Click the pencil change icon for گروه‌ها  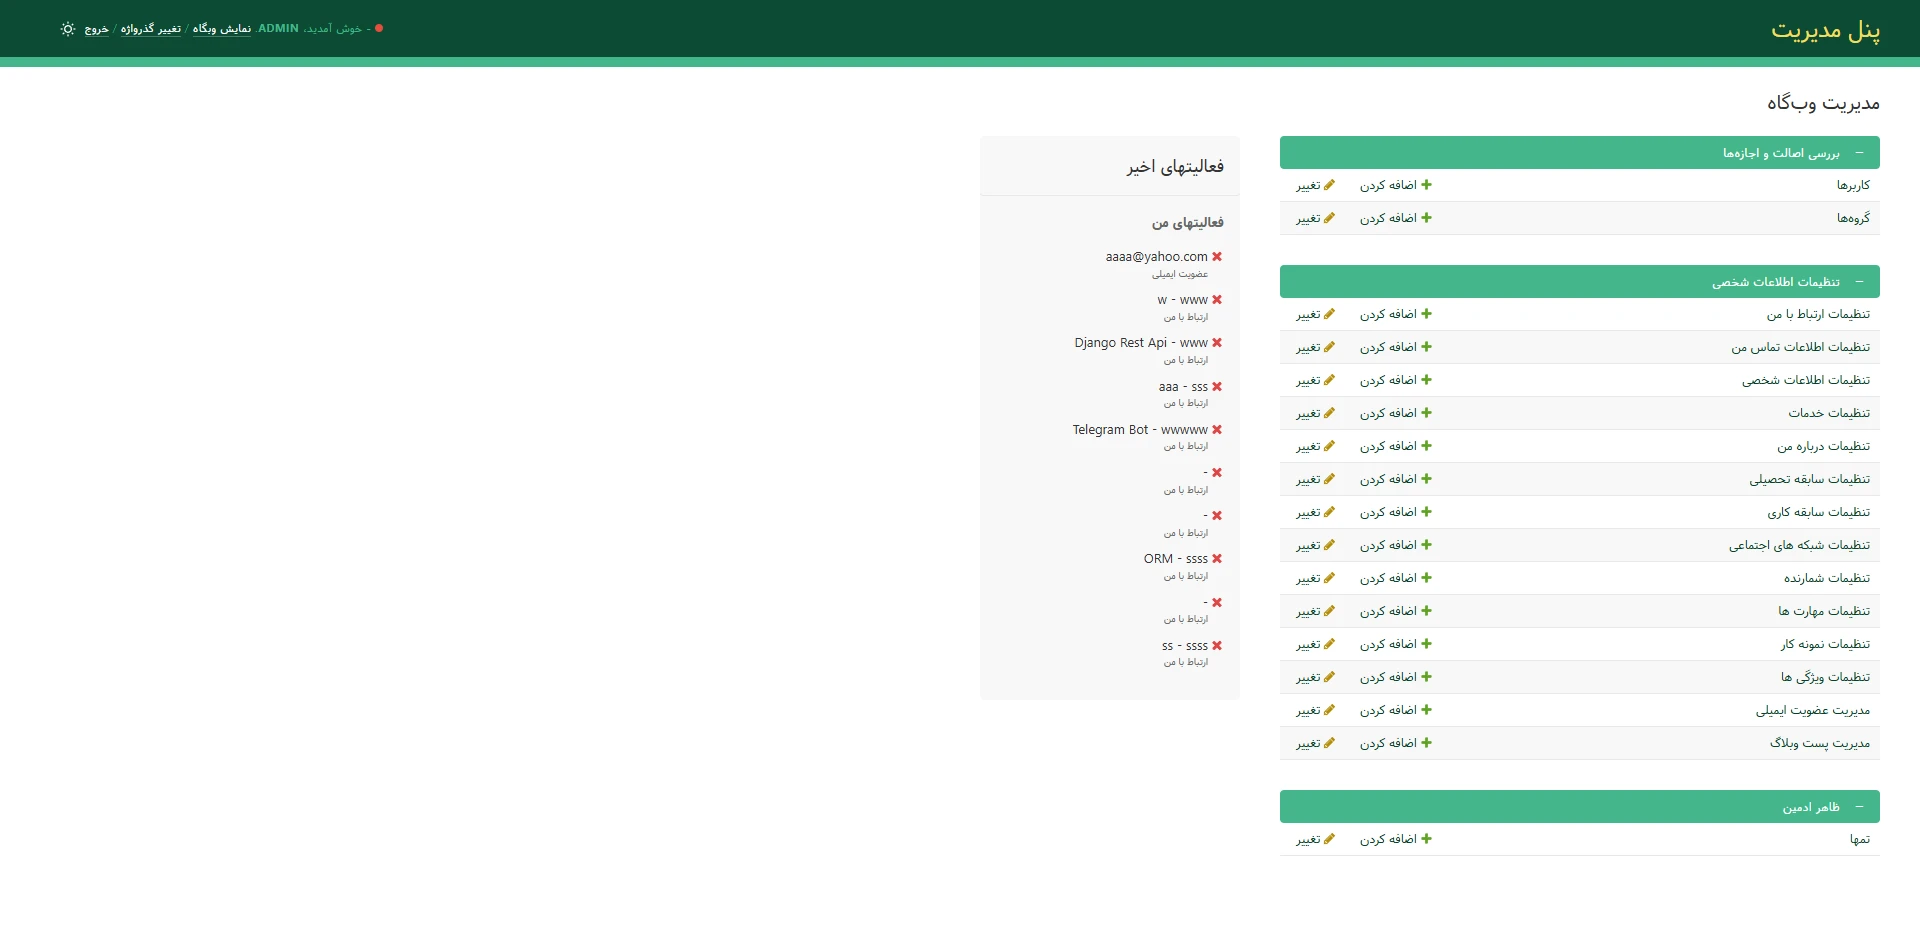[x=1329, y=218]
